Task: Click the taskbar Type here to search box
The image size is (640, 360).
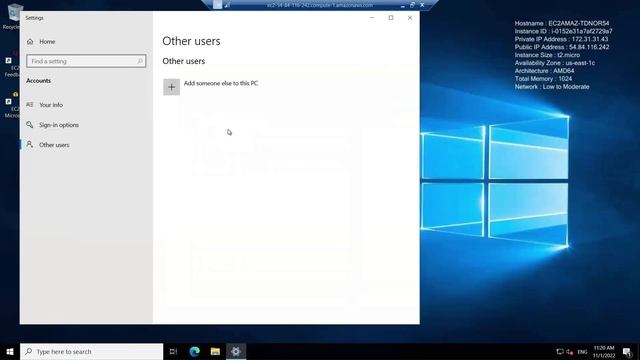Action: click(91, 351)
